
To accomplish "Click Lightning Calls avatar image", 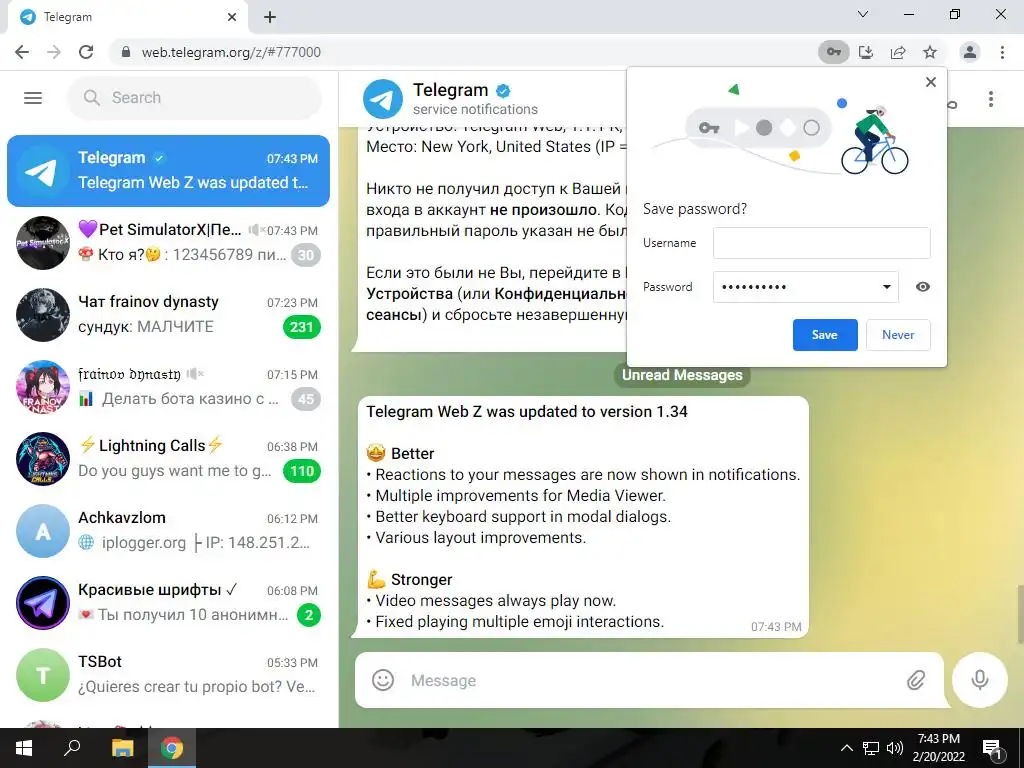I will click(42, 459).
